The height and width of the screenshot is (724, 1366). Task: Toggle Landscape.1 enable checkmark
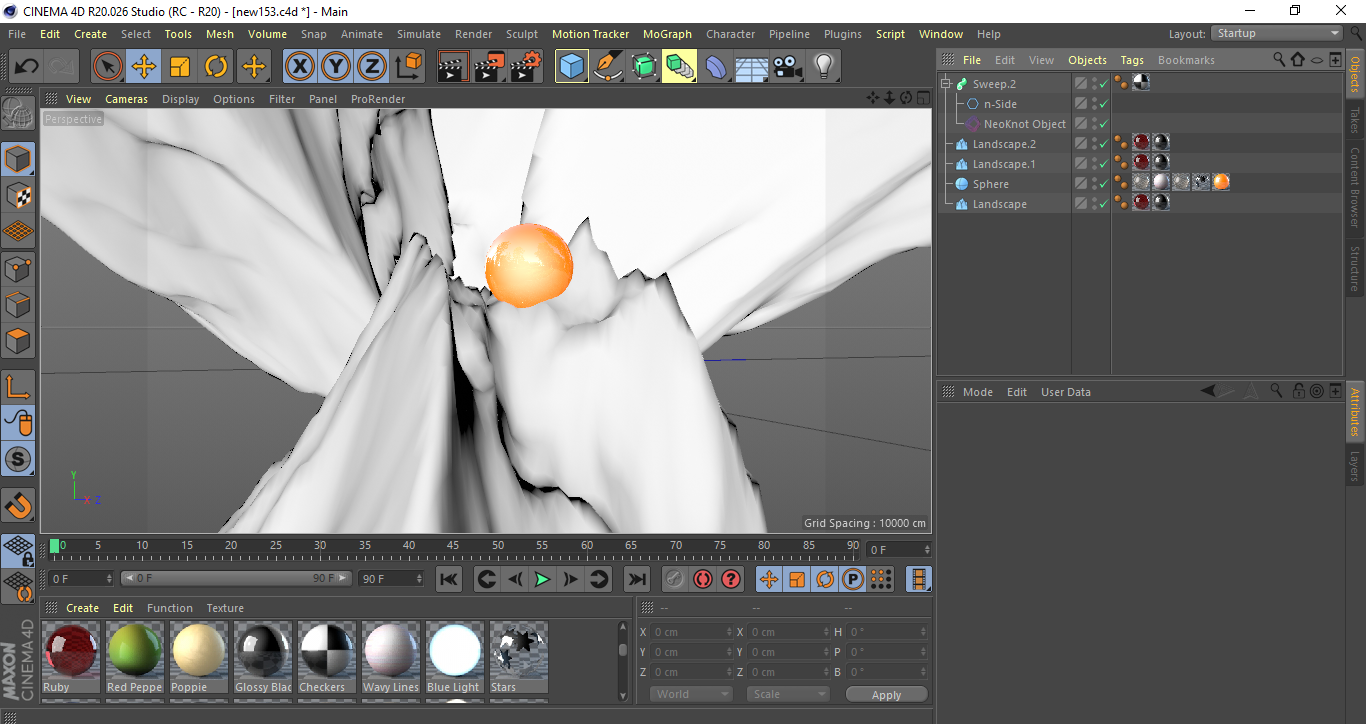point(1103,164)
